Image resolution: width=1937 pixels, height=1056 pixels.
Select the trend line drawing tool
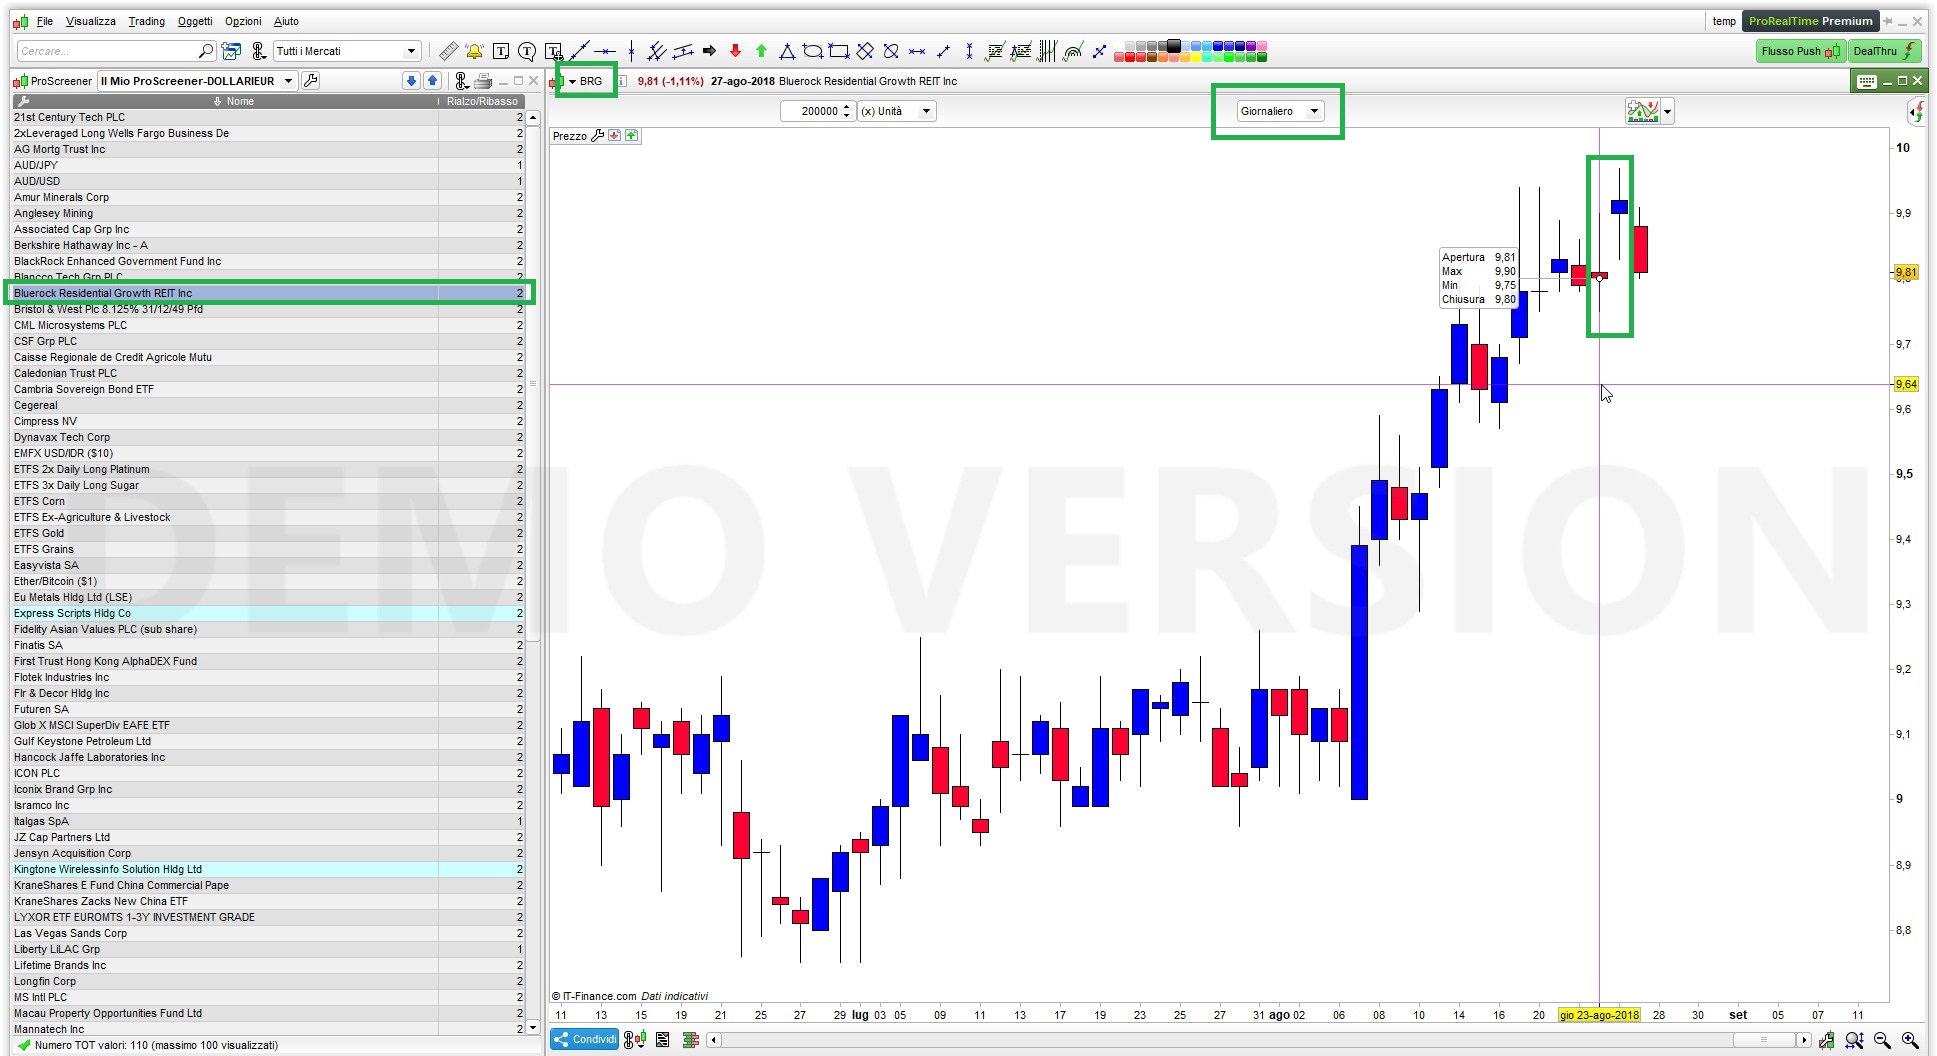[579, 51]
